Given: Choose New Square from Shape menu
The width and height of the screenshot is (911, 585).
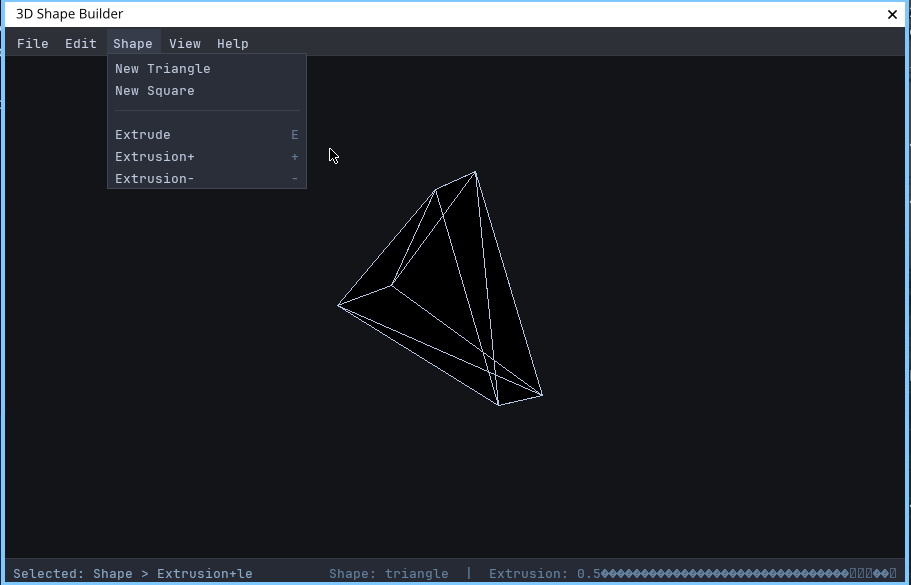Looking at the screenshot, I should [x=207, y=91].
